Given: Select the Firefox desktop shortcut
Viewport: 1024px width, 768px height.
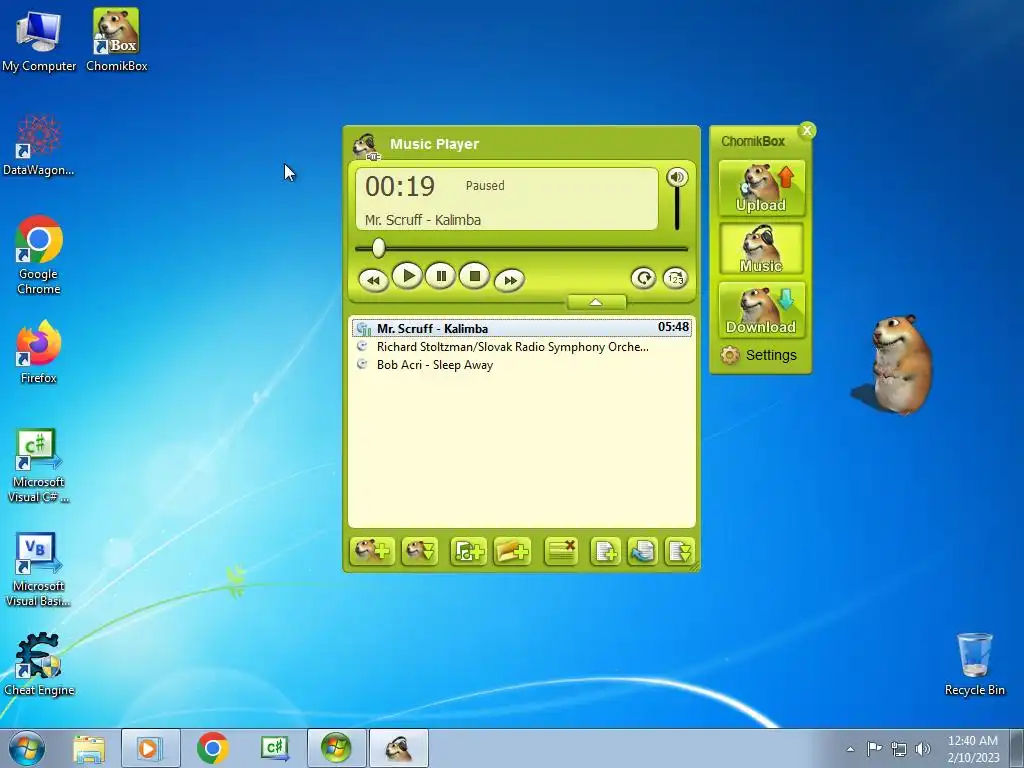Looking at the screenshot, I should click(x=39, y=353).
